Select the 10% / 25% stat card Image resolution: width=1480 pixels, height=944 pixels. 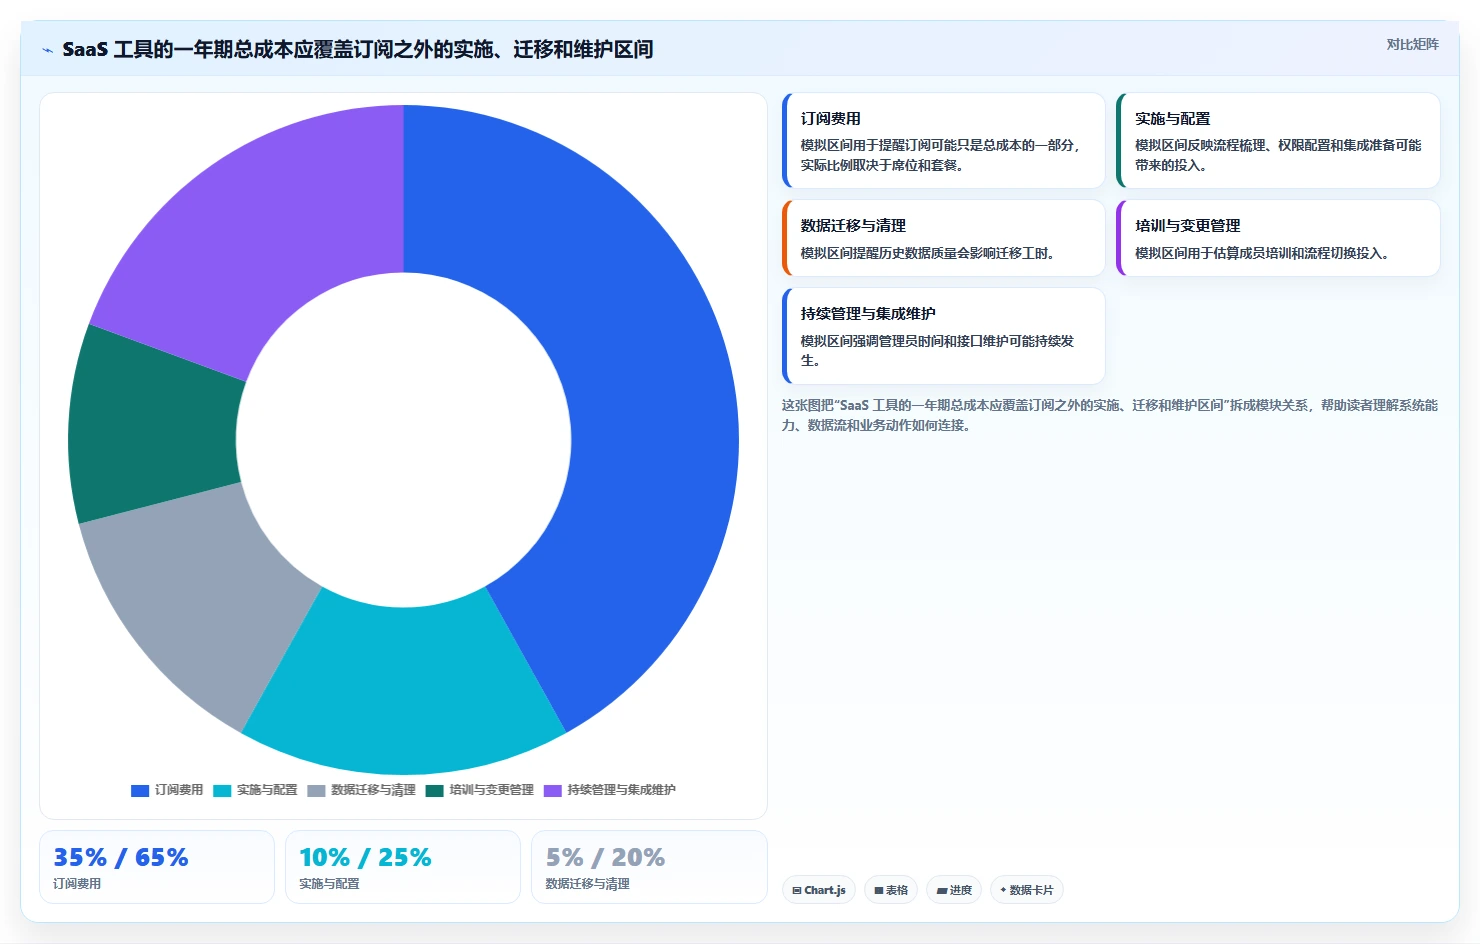coord(403,867)
